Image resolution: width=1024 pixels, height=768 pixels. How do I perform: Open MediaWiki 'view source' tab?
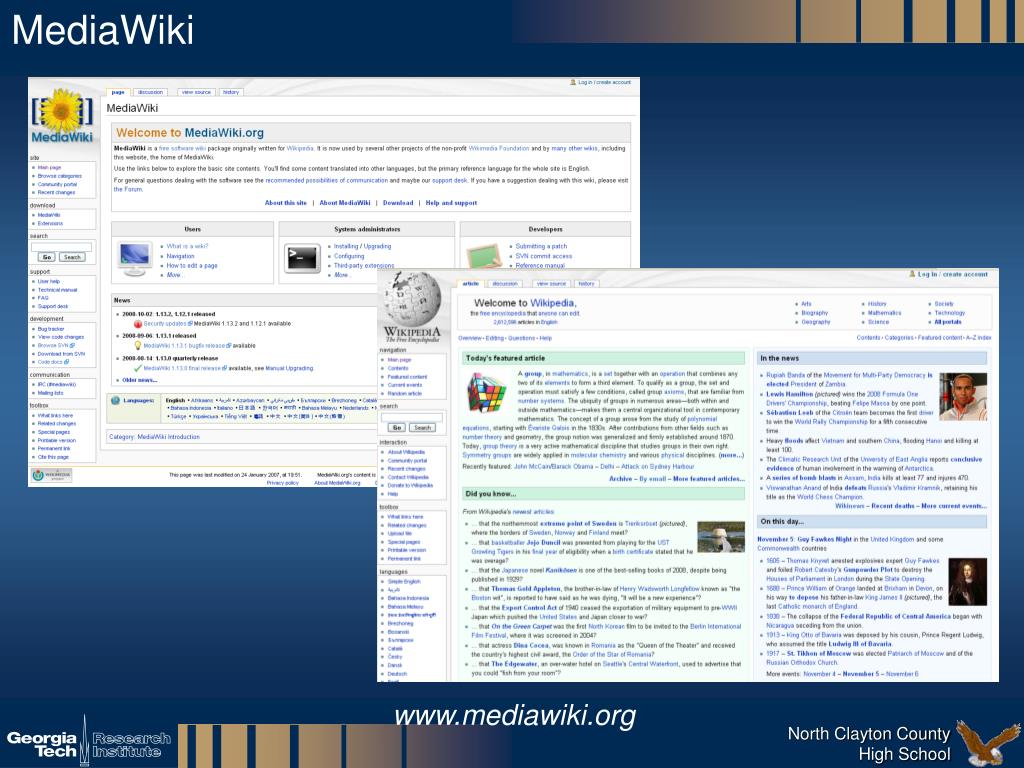point(196,92)
